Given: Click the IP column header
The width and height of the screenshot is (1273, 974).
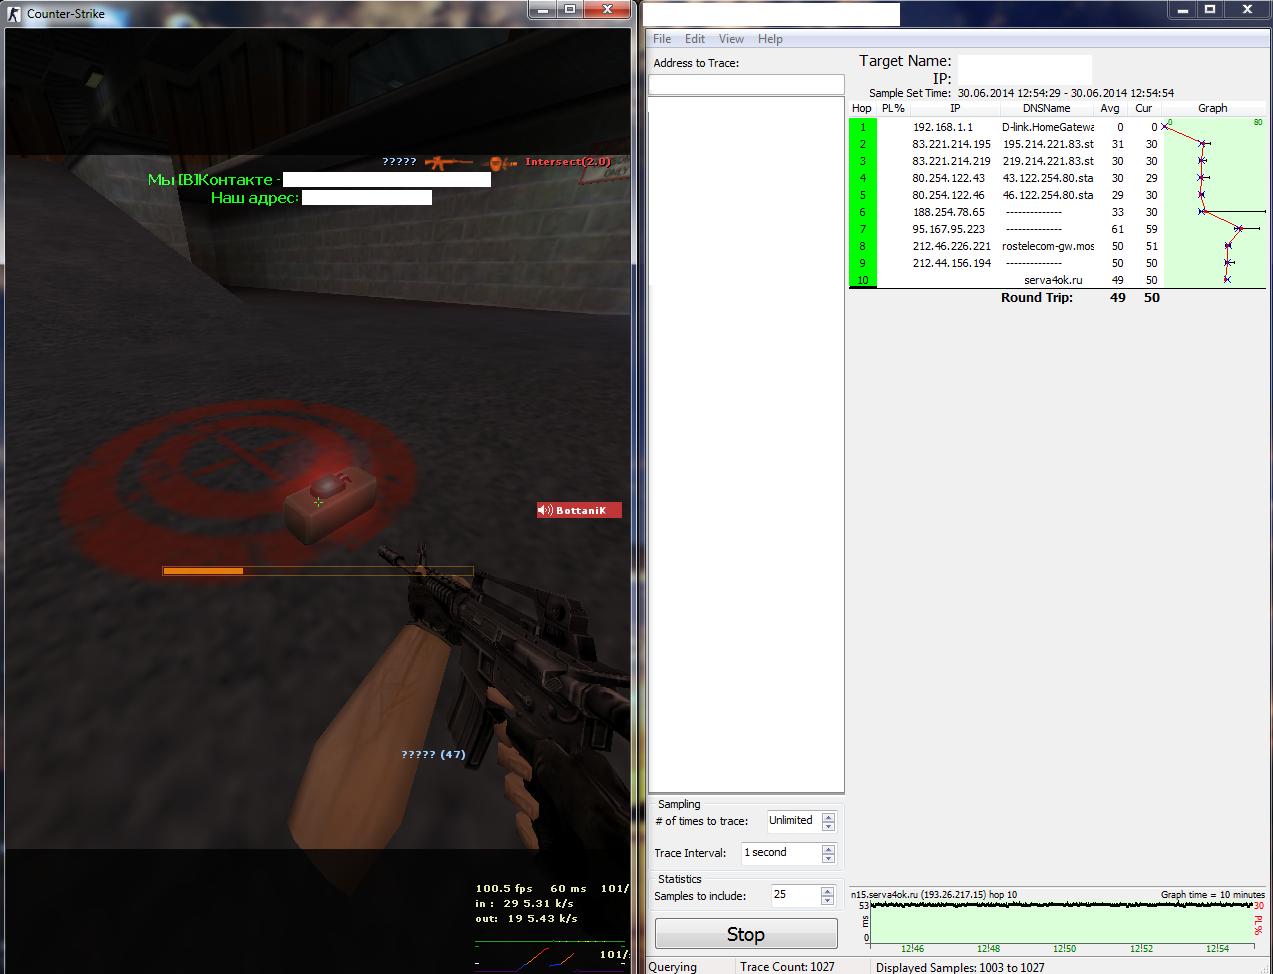Looking at the screenshot, I should point(955,108).
